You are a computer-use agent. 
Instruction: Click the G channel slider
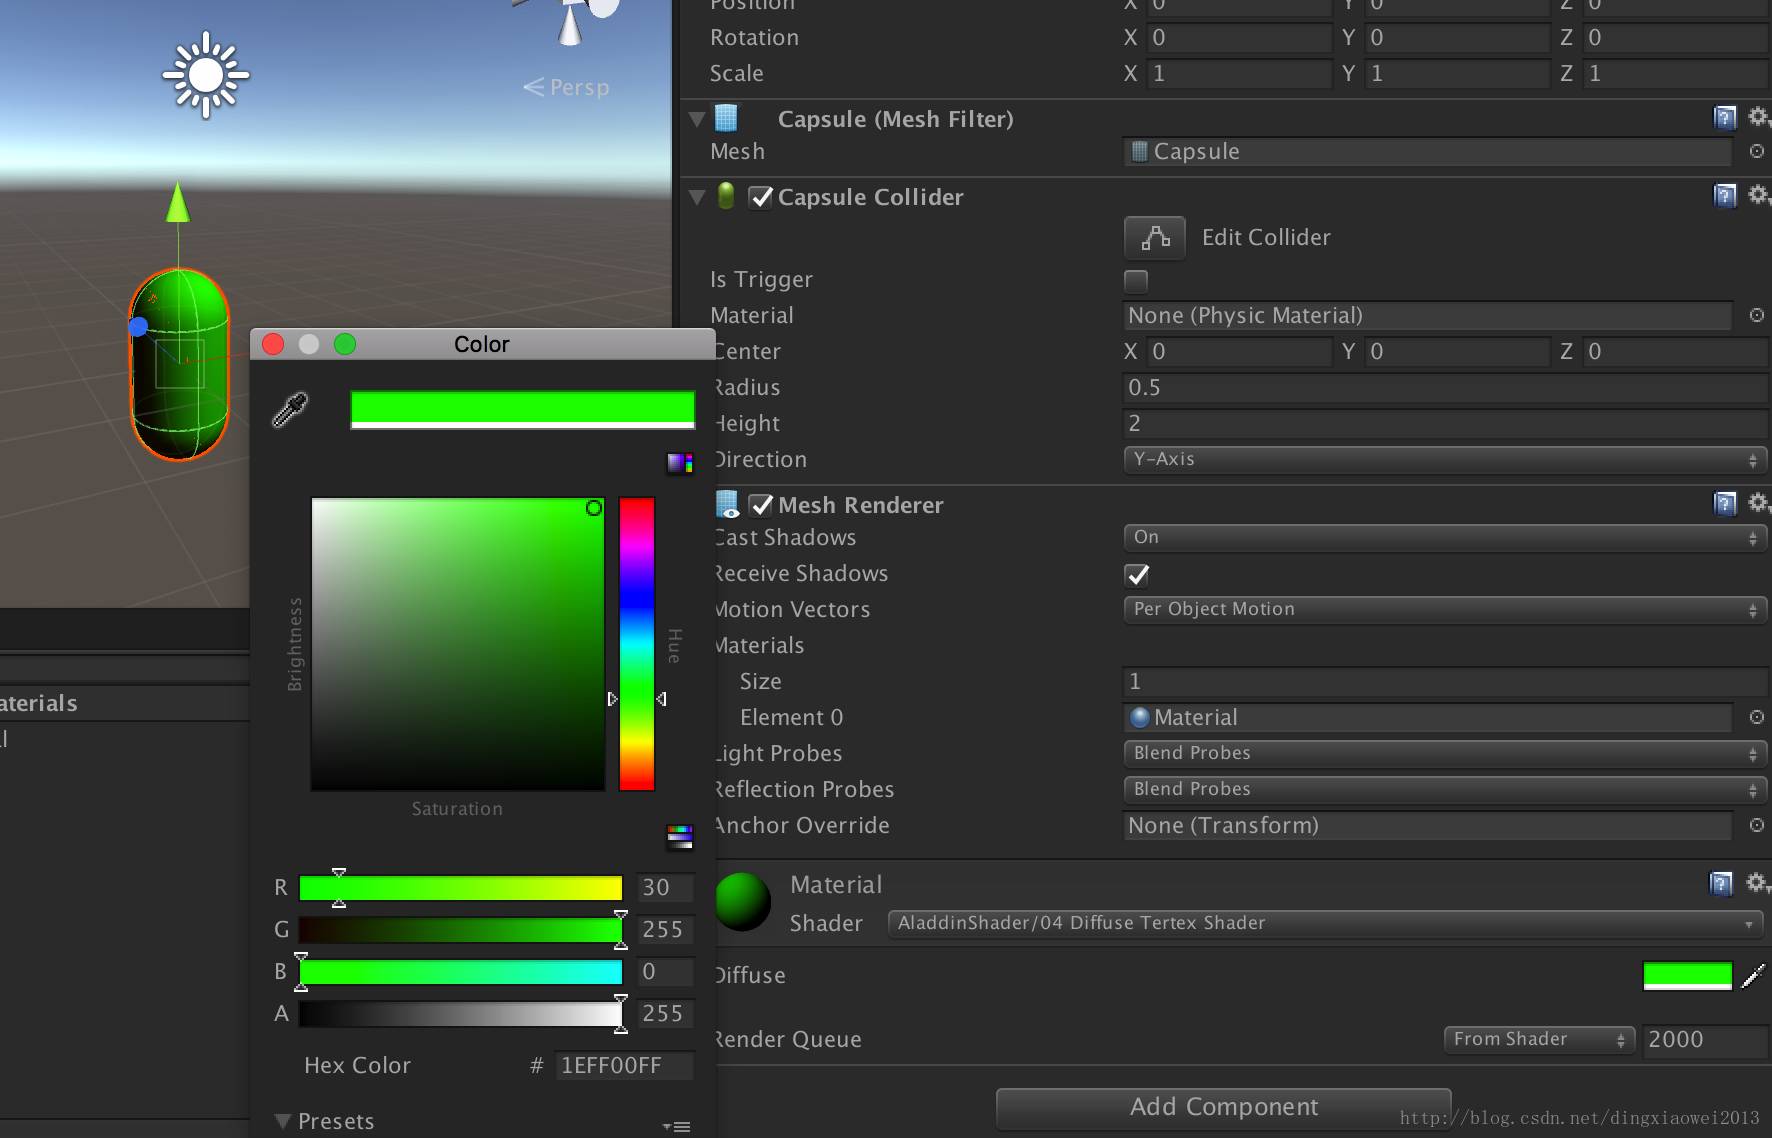[x=460, y=929]
